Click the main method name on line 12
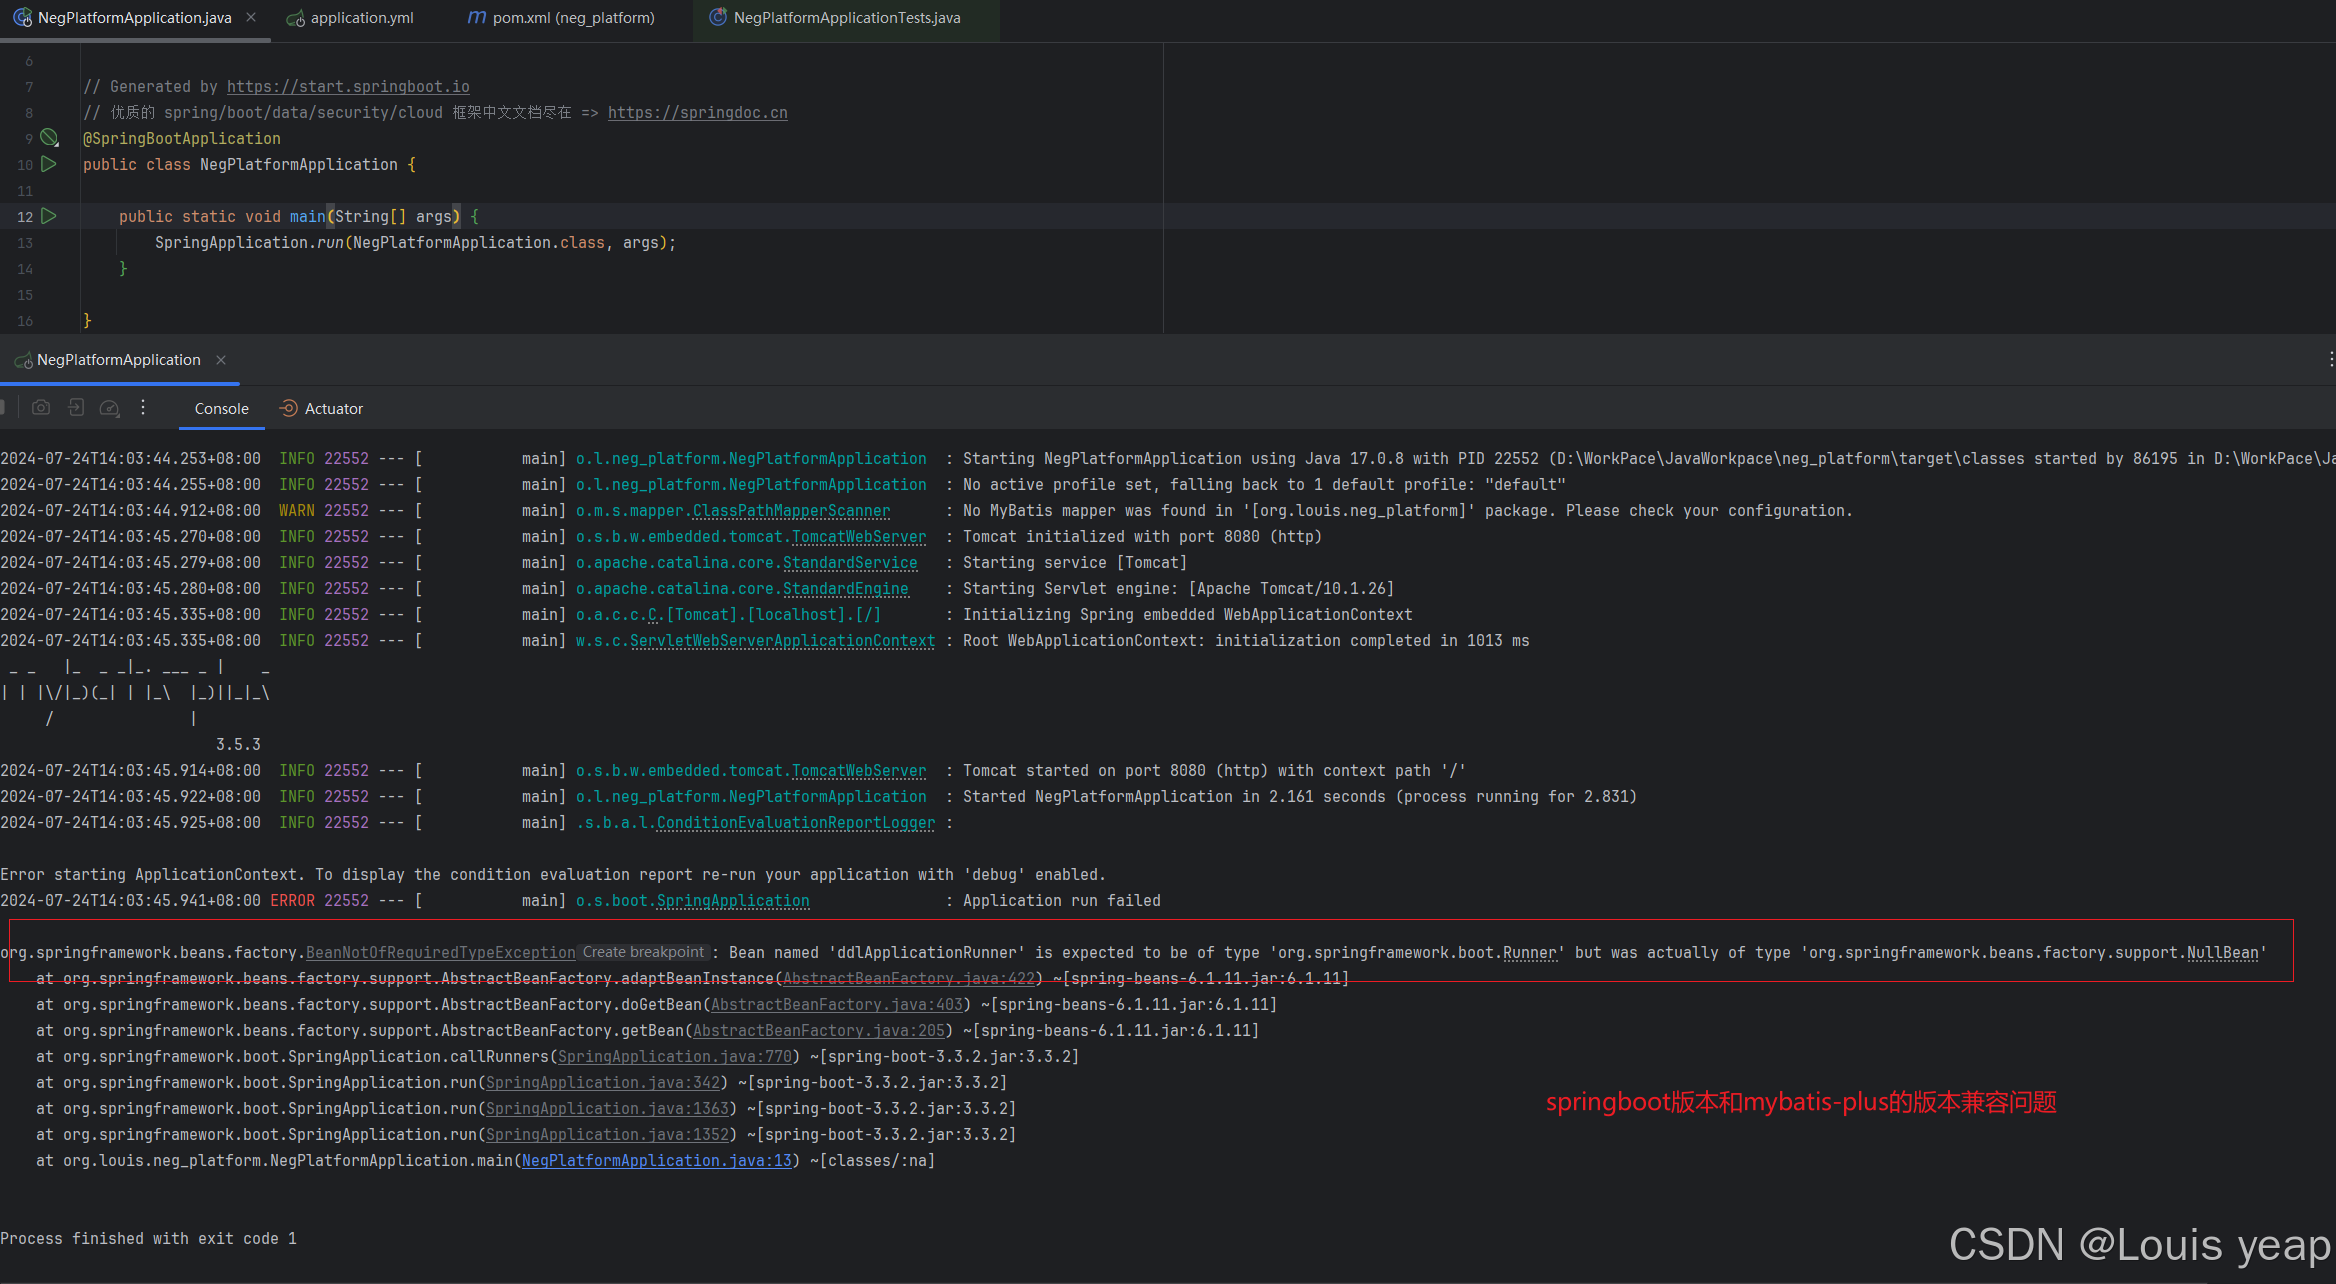Image resolution: width=2336 pixels, height=1284 pixels. click(x=308, y=217)
